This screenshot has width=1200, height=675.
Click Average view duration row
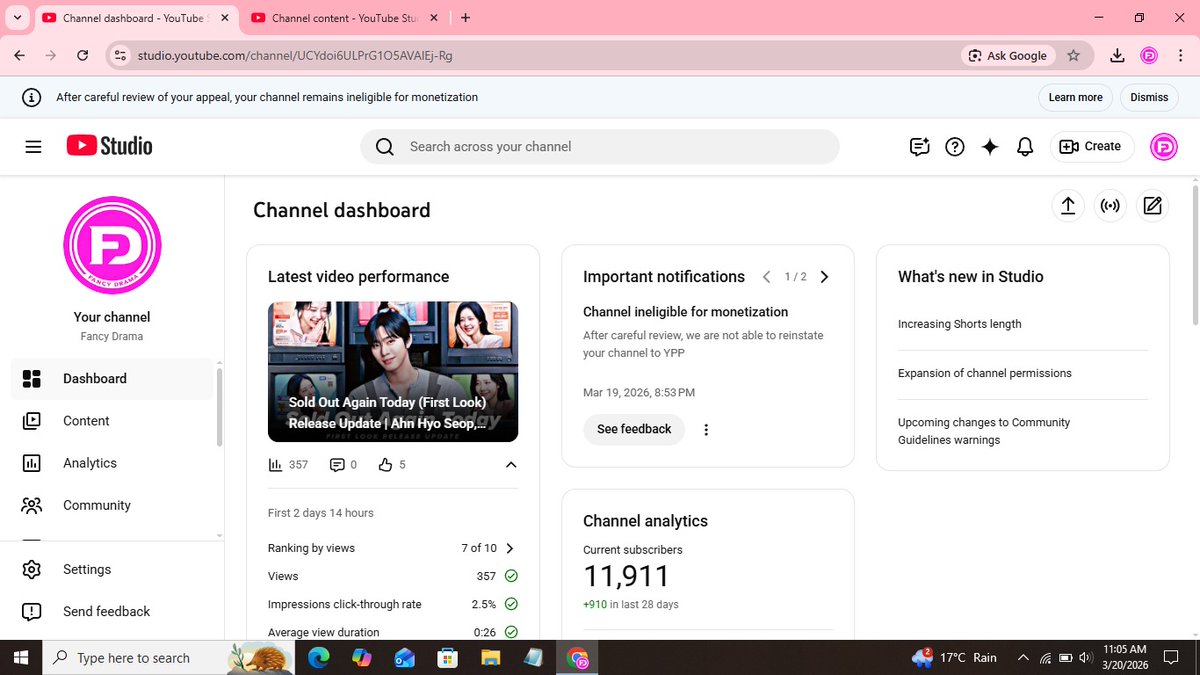tap(393, 632)
